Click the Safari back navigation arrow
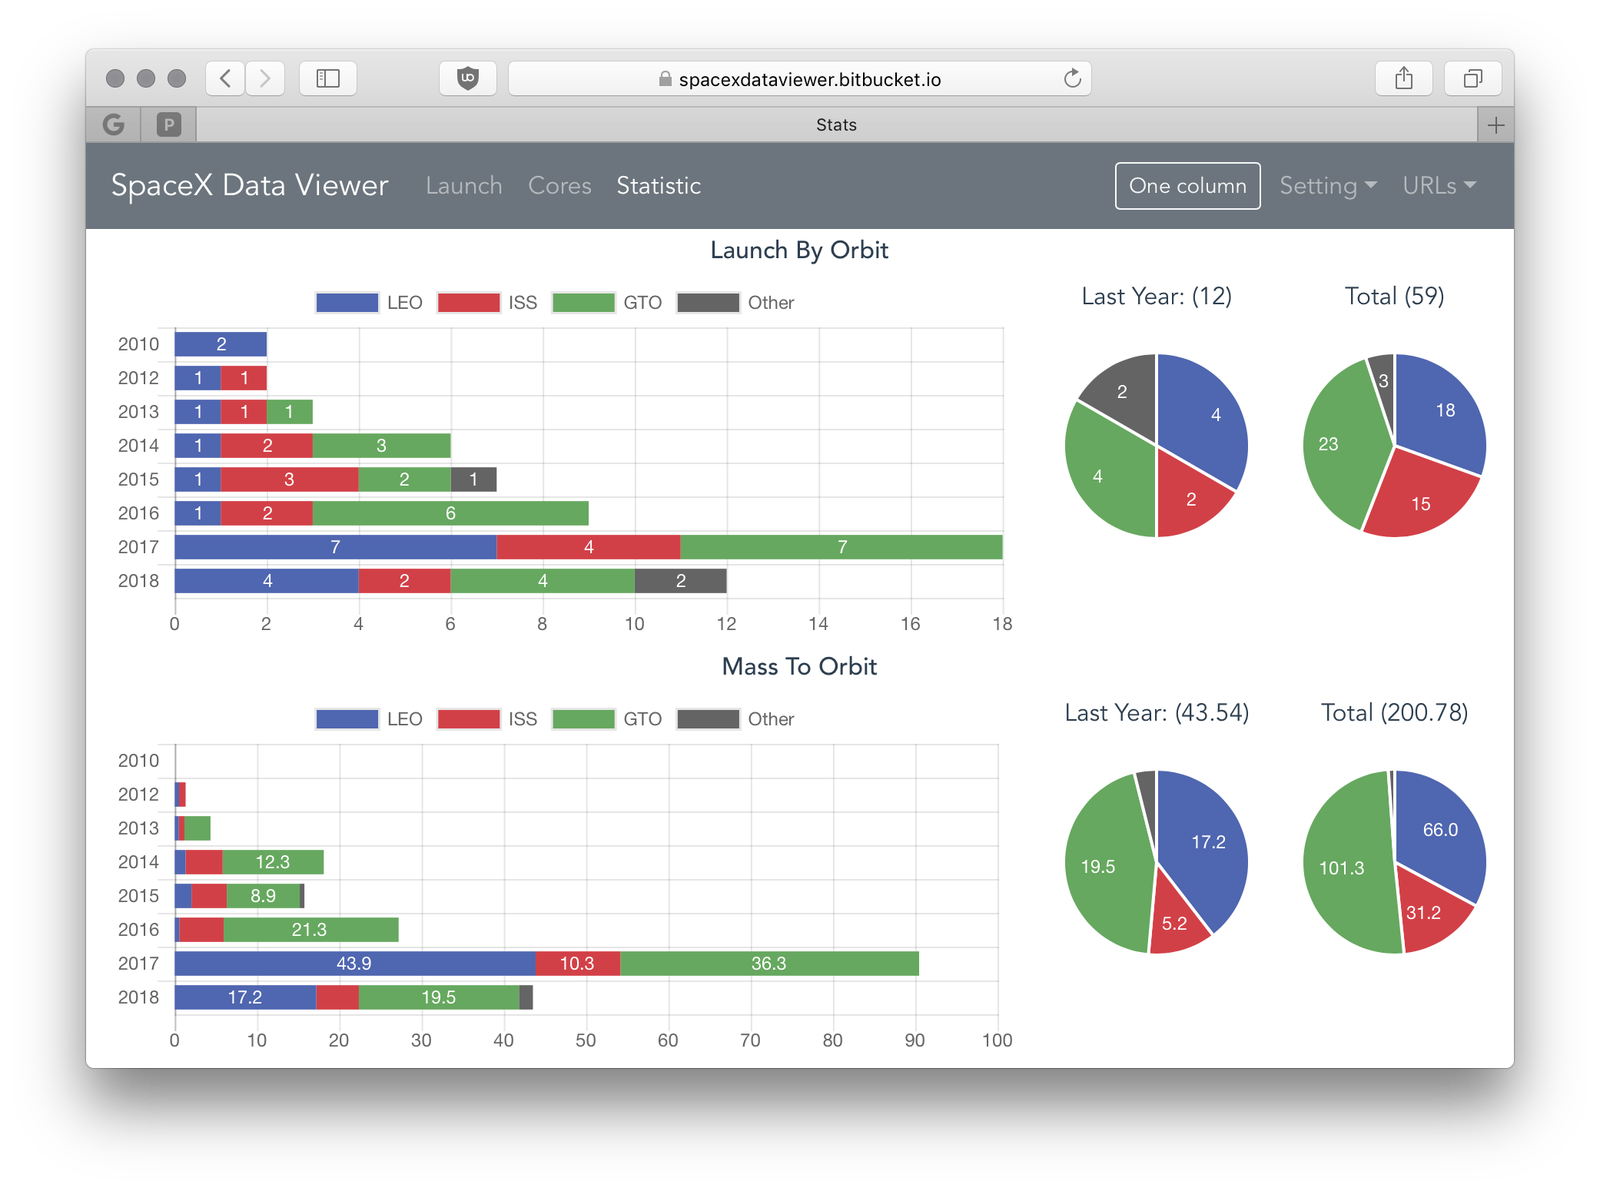 coord(226,78)
